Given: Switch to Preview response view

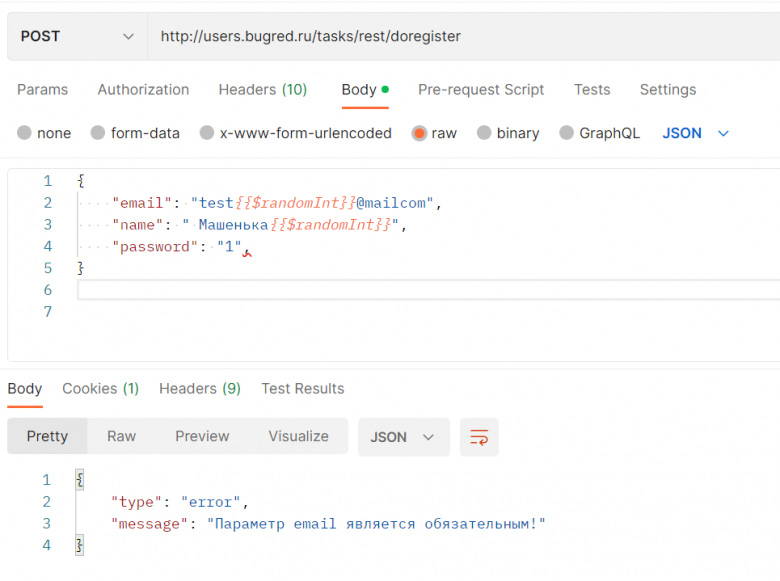Looking at the screenshot, I should point(202,436).
